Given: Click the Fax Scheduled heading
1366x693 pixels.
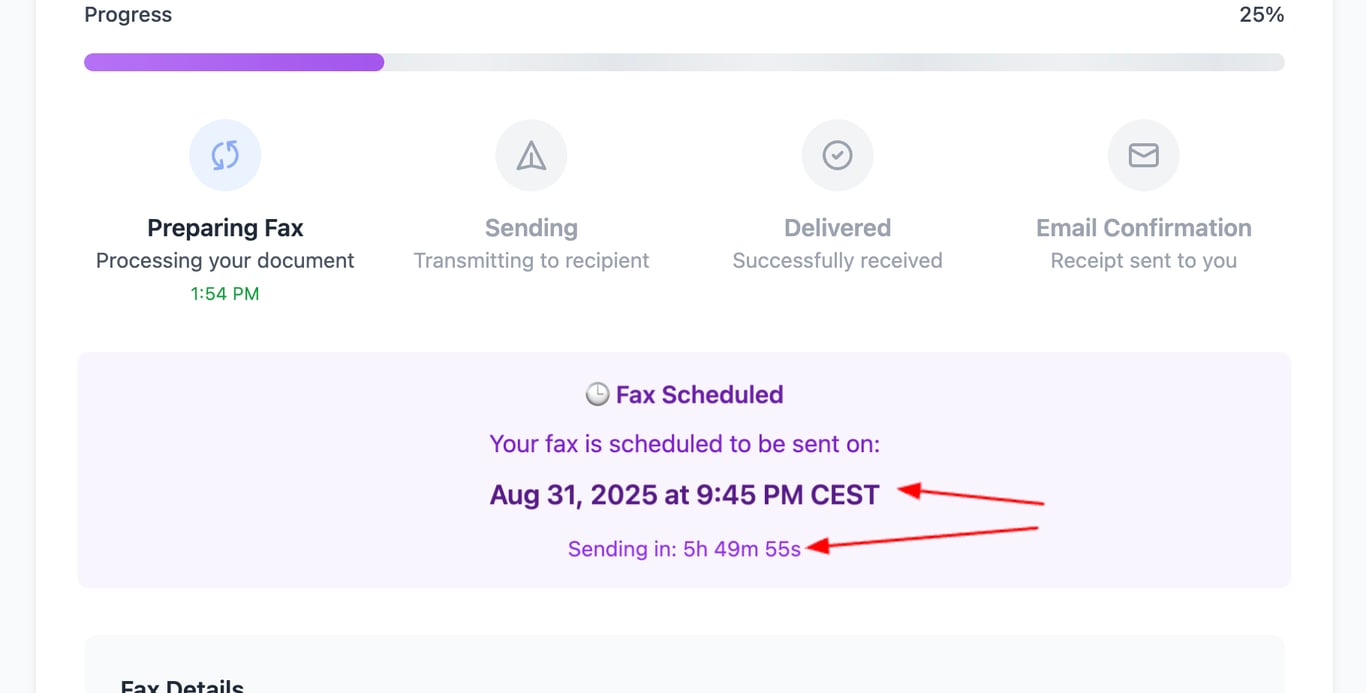Looking at the screenshot, I should (x=699, y=395).
